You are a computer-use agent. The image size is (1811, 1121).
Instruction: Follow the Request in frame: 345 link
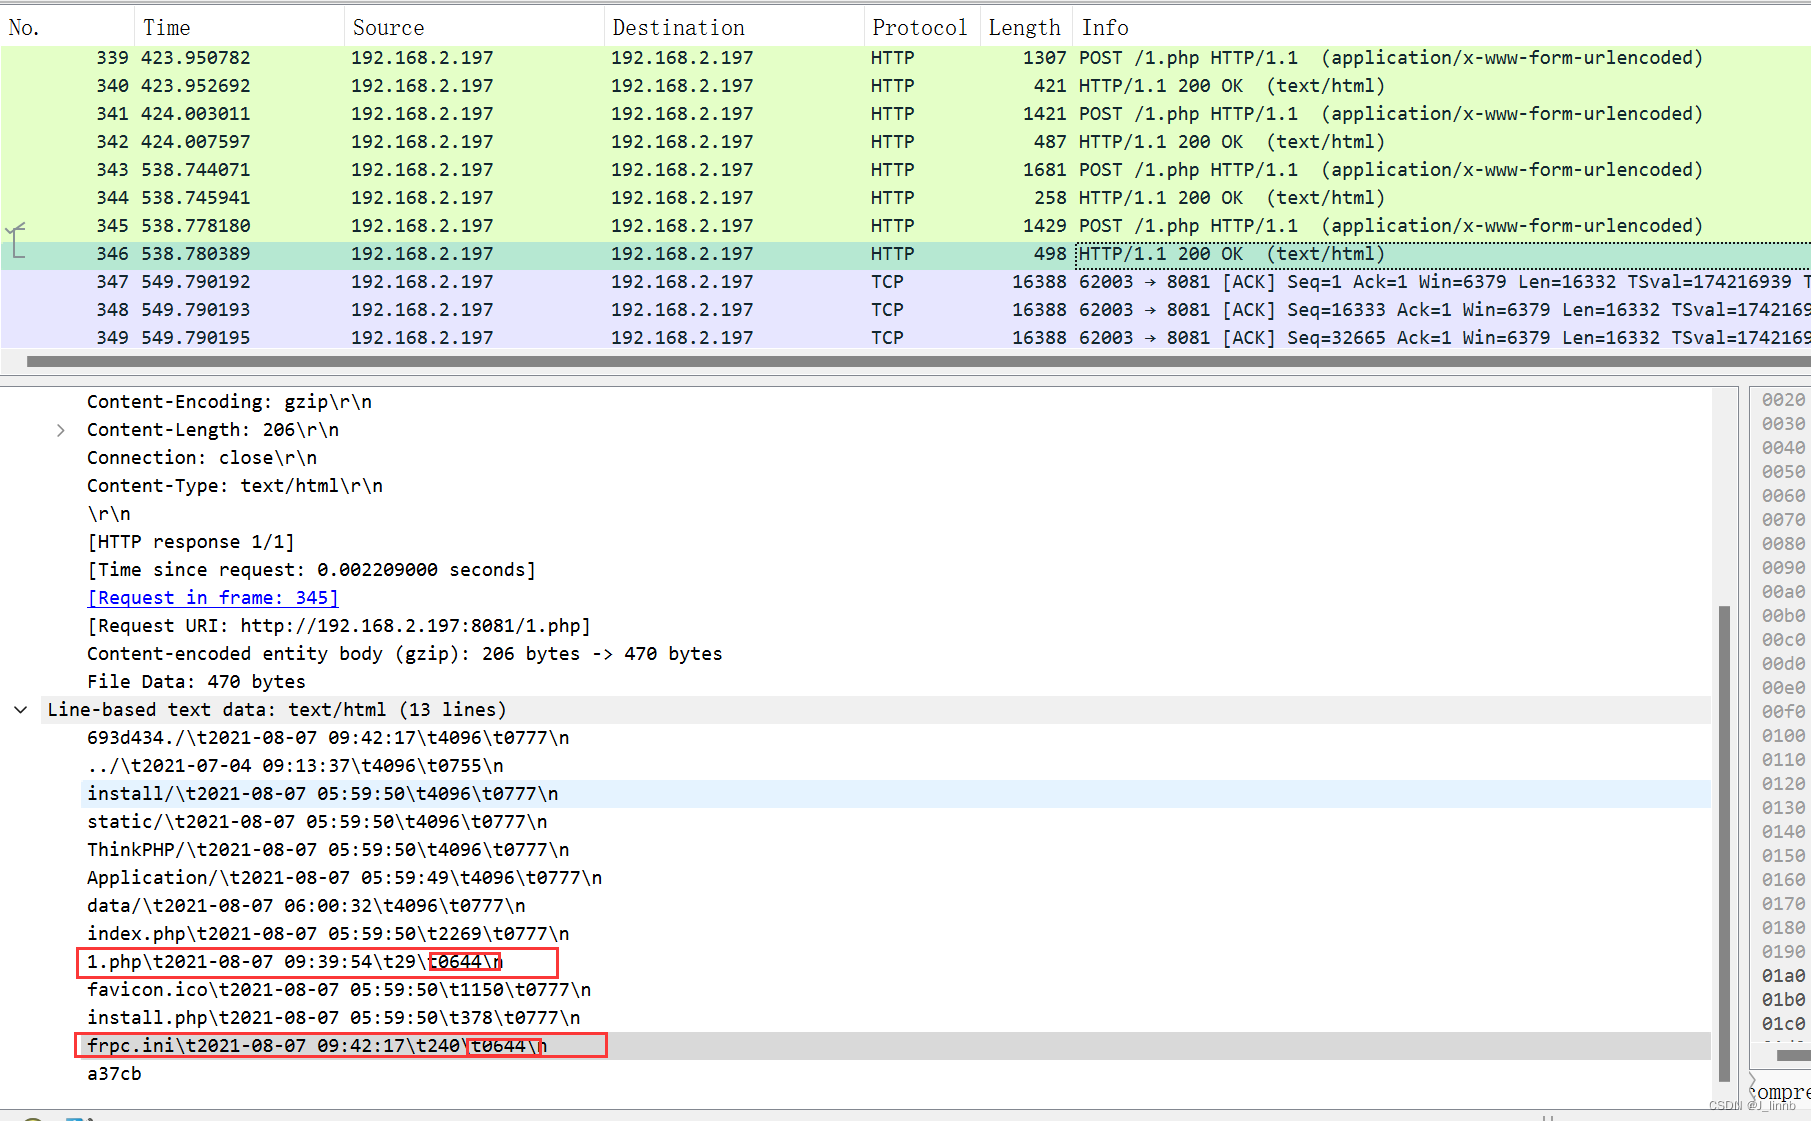(x=212, y=597)
